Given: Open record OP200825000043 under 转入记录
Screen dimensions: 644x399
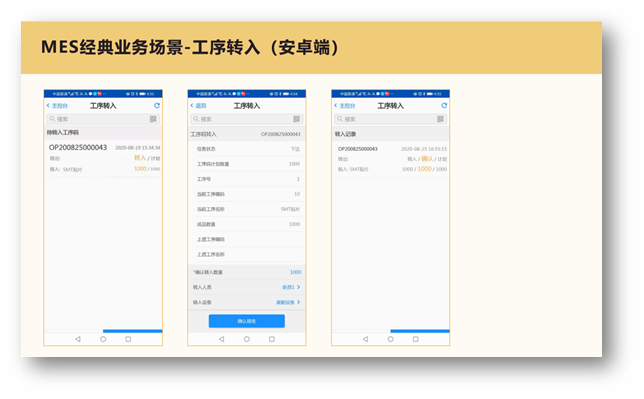Looking at the screenshot, I should (x=391, y=159).
